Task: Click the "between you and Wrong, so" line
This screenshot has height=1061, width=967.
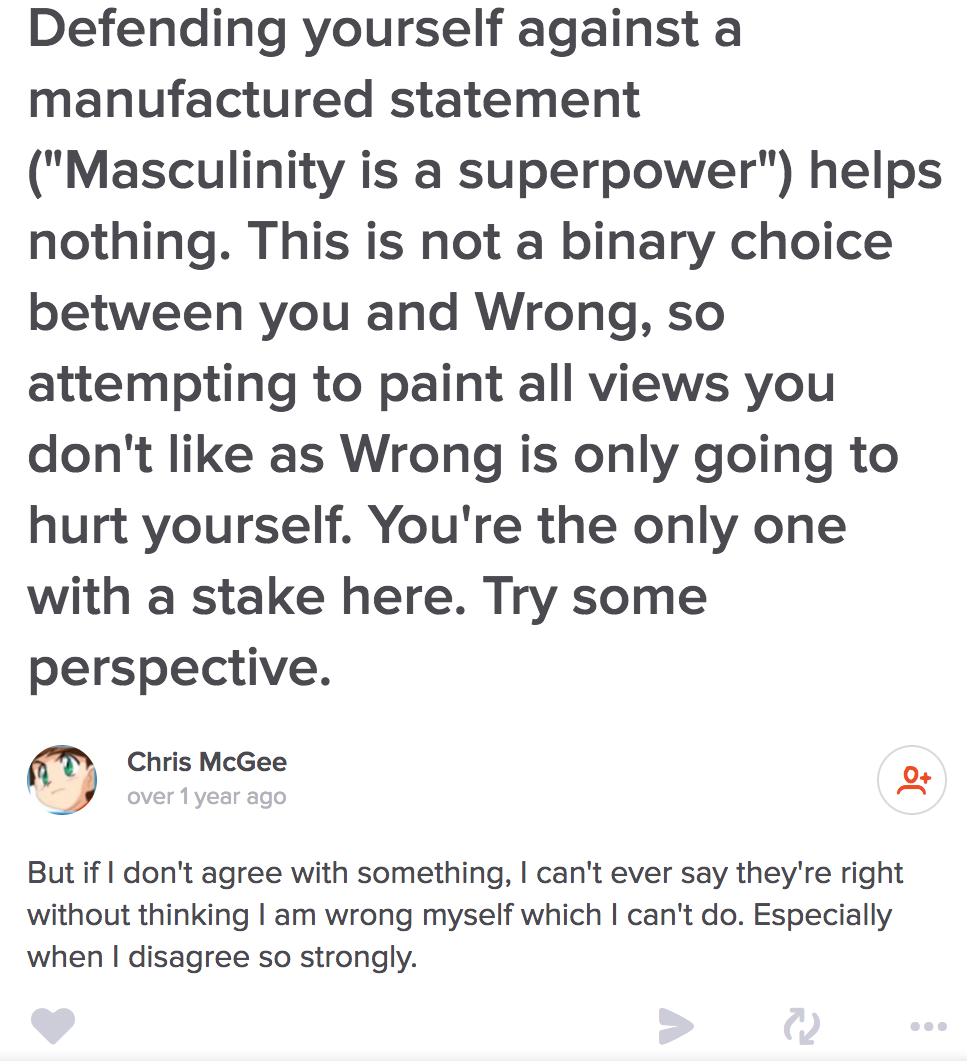Action: 376,313
